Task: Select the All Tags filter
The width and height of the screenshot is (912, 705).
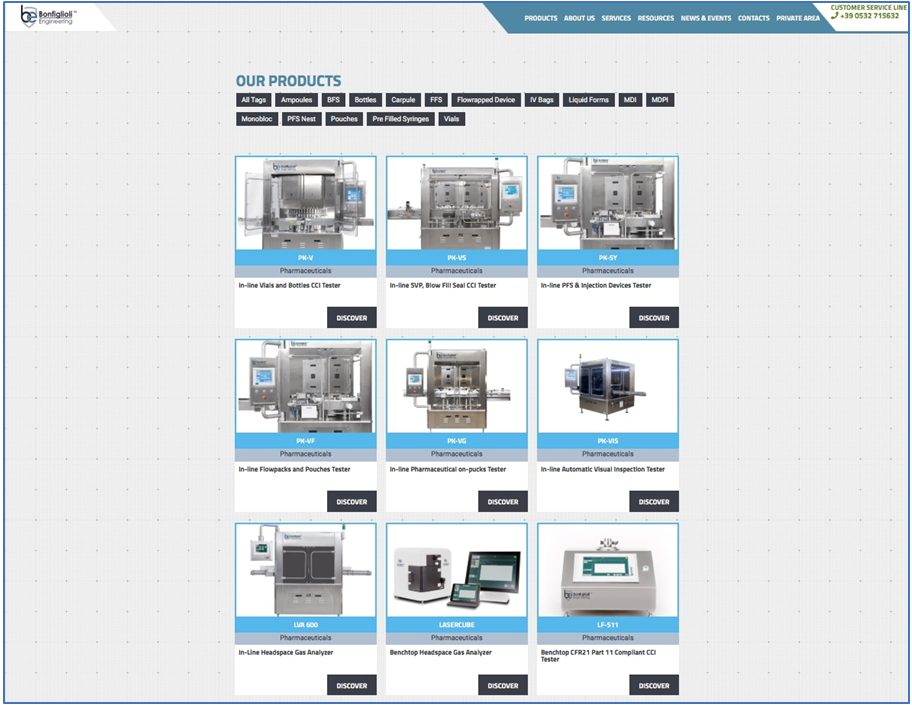Action: (253, 100)
